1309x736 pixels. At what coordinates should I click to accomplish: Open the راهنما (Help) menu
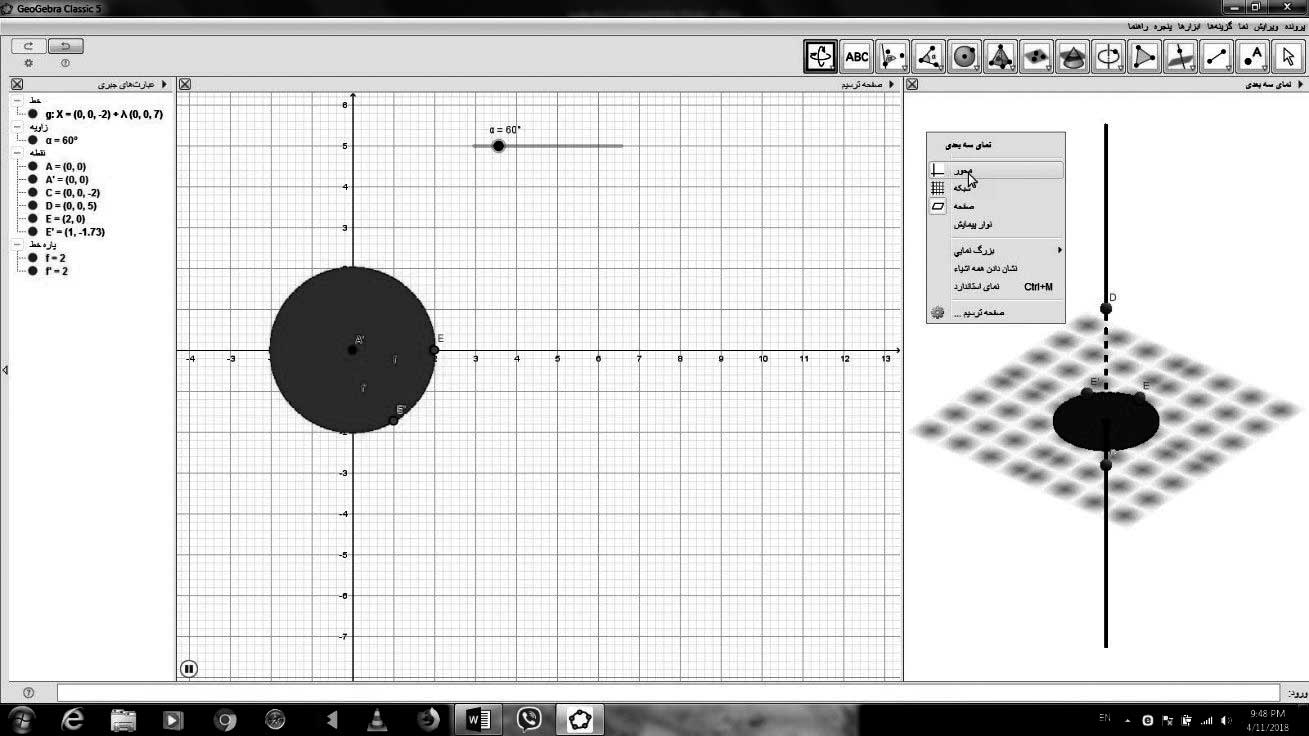1138,26
